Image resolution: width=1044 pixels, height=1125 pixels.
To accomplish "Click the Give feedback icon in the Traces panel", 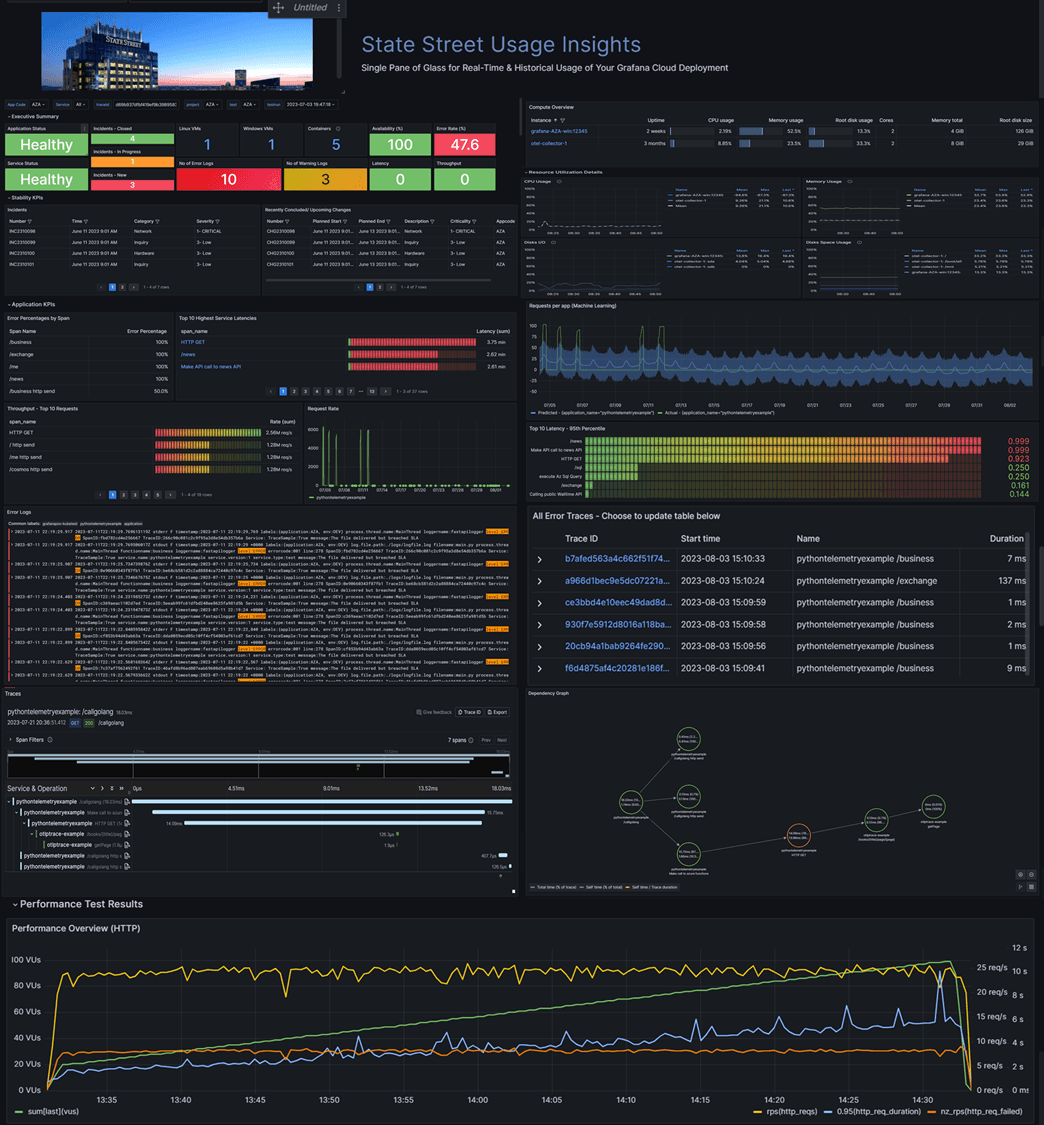I will point(434,712).
